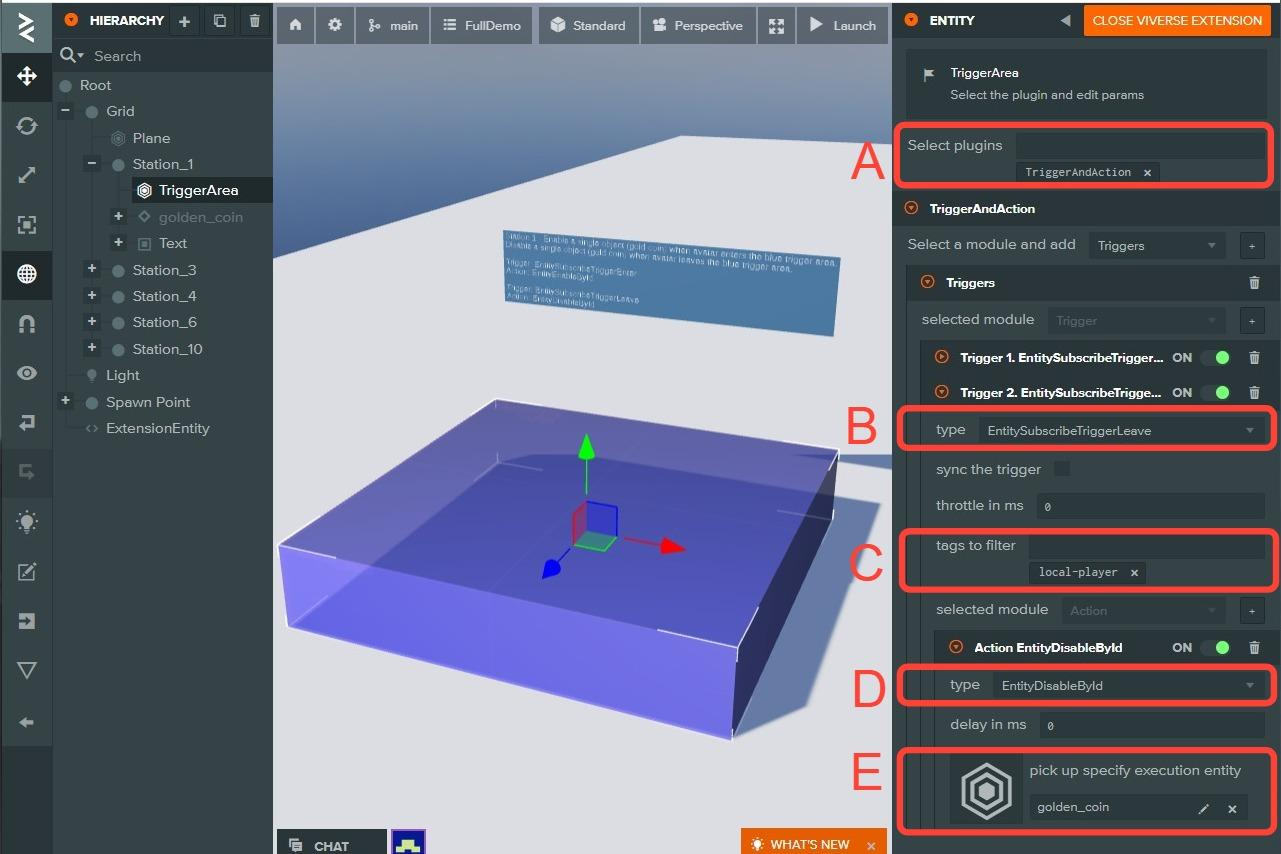Toggle Action EntityDisableById ON switch
The image size is (1281, 854).
click(1214, 647)
